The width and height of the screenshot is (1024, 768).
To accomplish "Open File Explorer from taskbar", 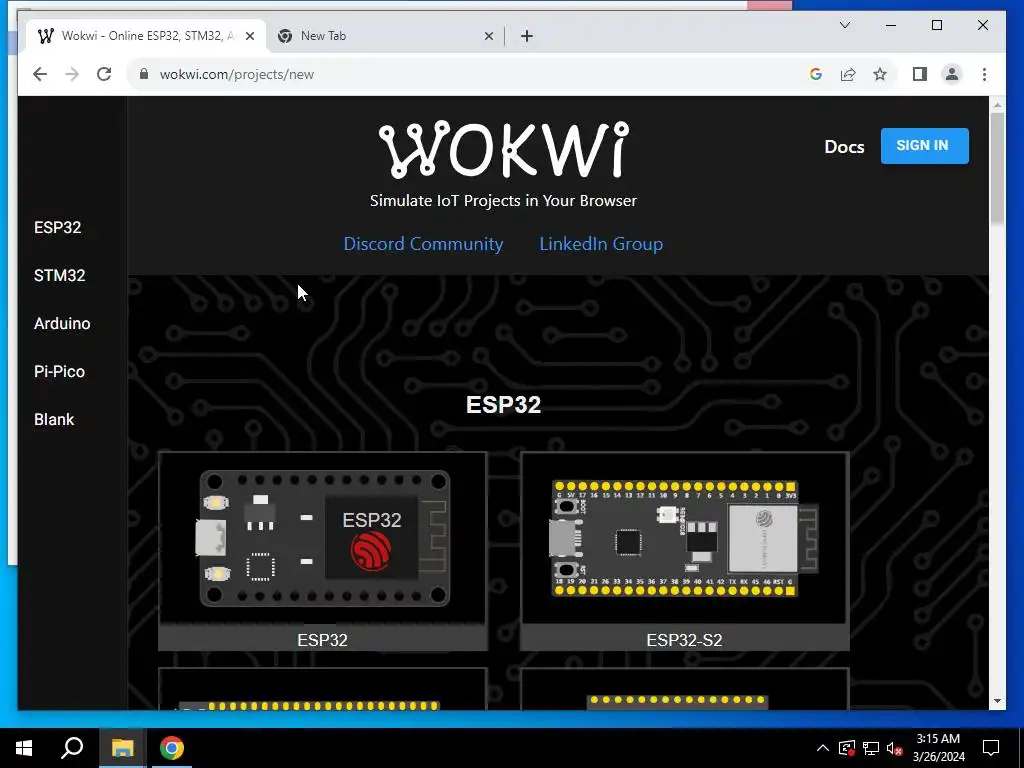I will pyautogui.click(x=122, y=748).
